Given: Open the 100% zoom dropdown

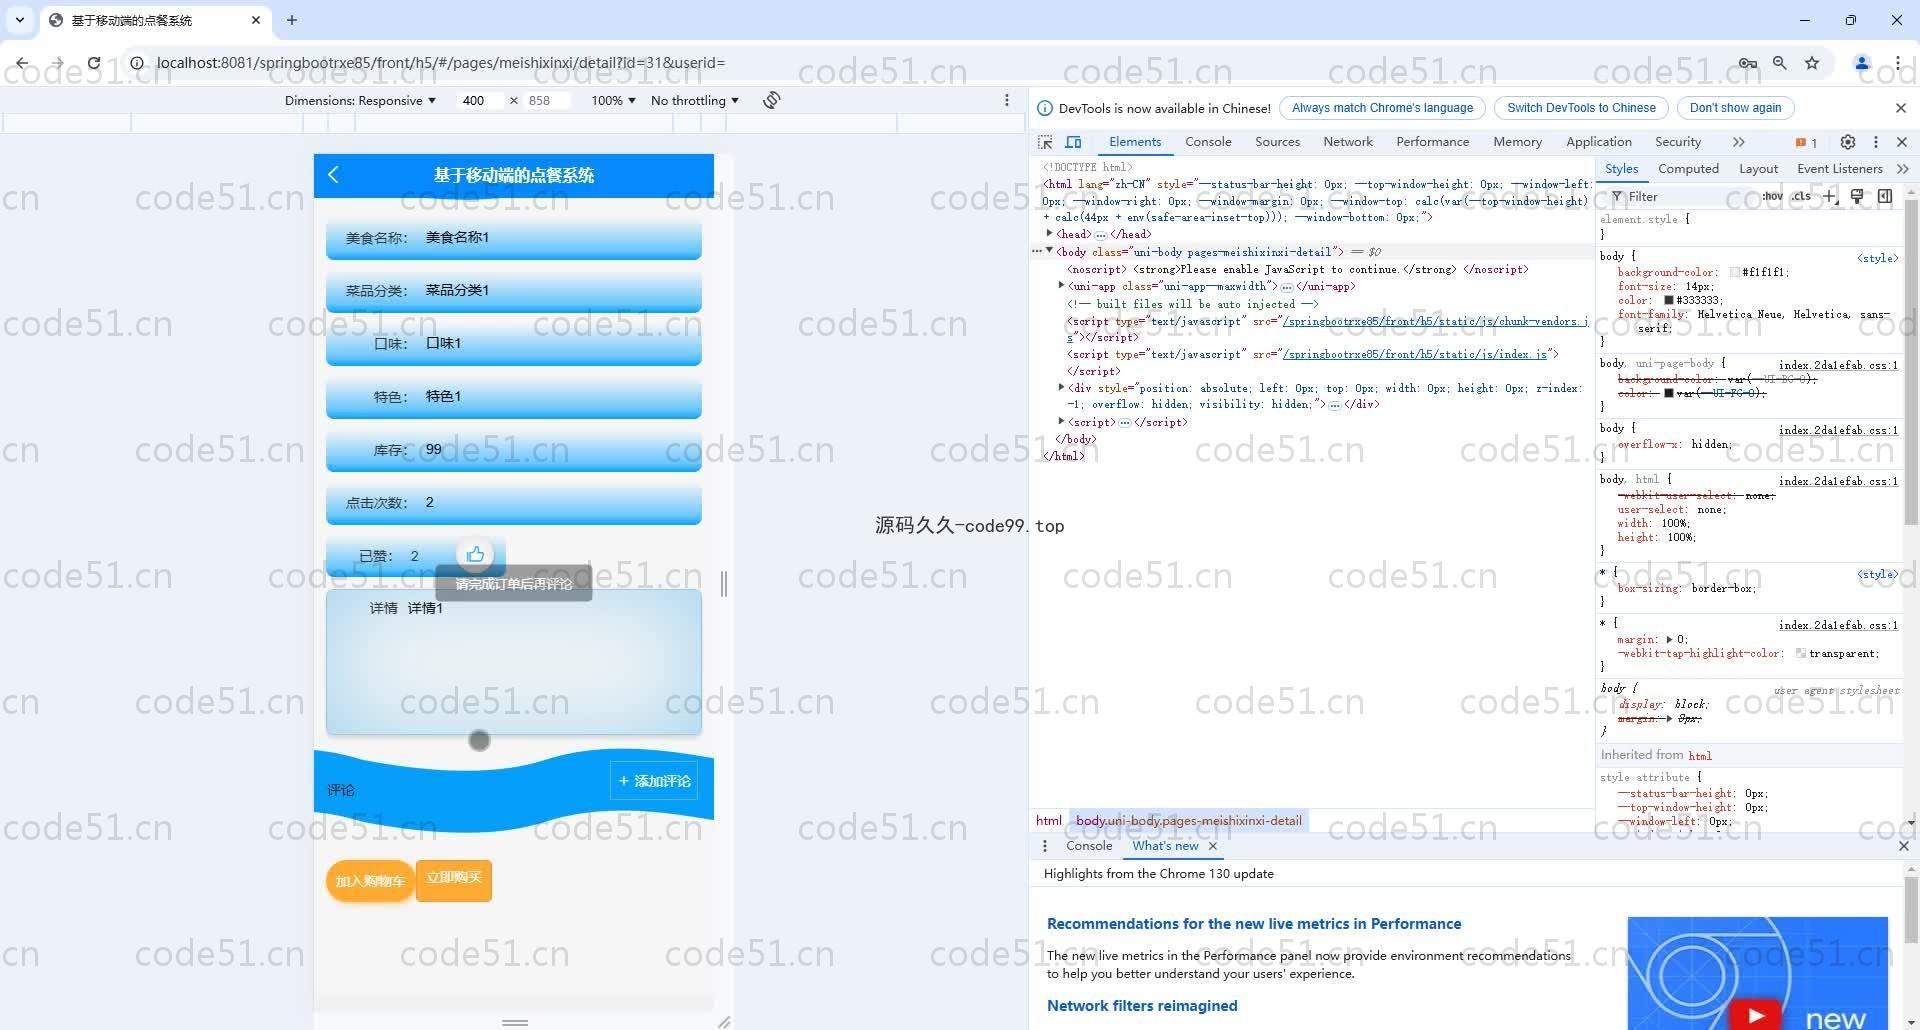Looking at the screenshot, I should pyautogui.click(x=613, y=100).
